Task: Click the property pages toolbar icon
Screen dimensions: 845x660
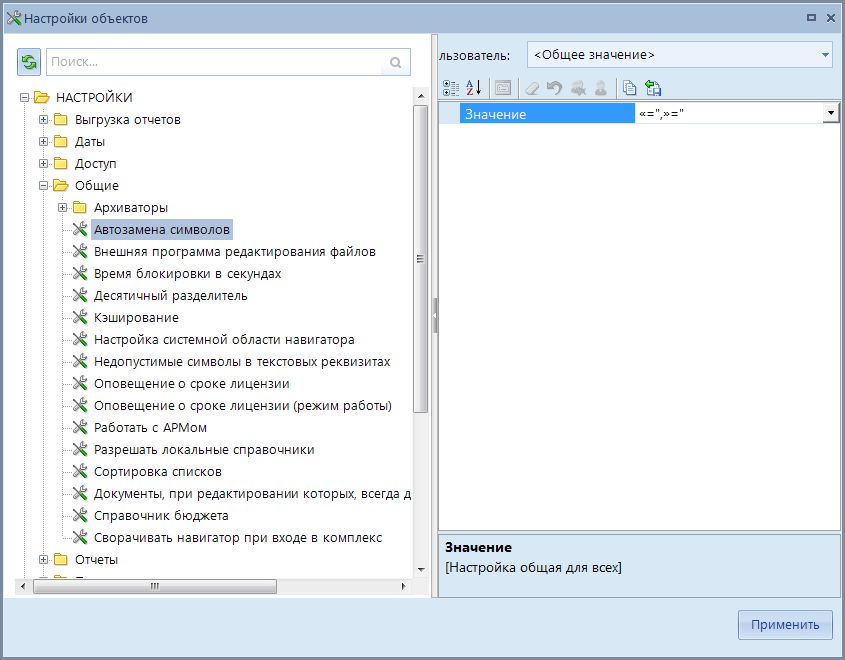Action: pyautogui.click(x=503, y=88)
